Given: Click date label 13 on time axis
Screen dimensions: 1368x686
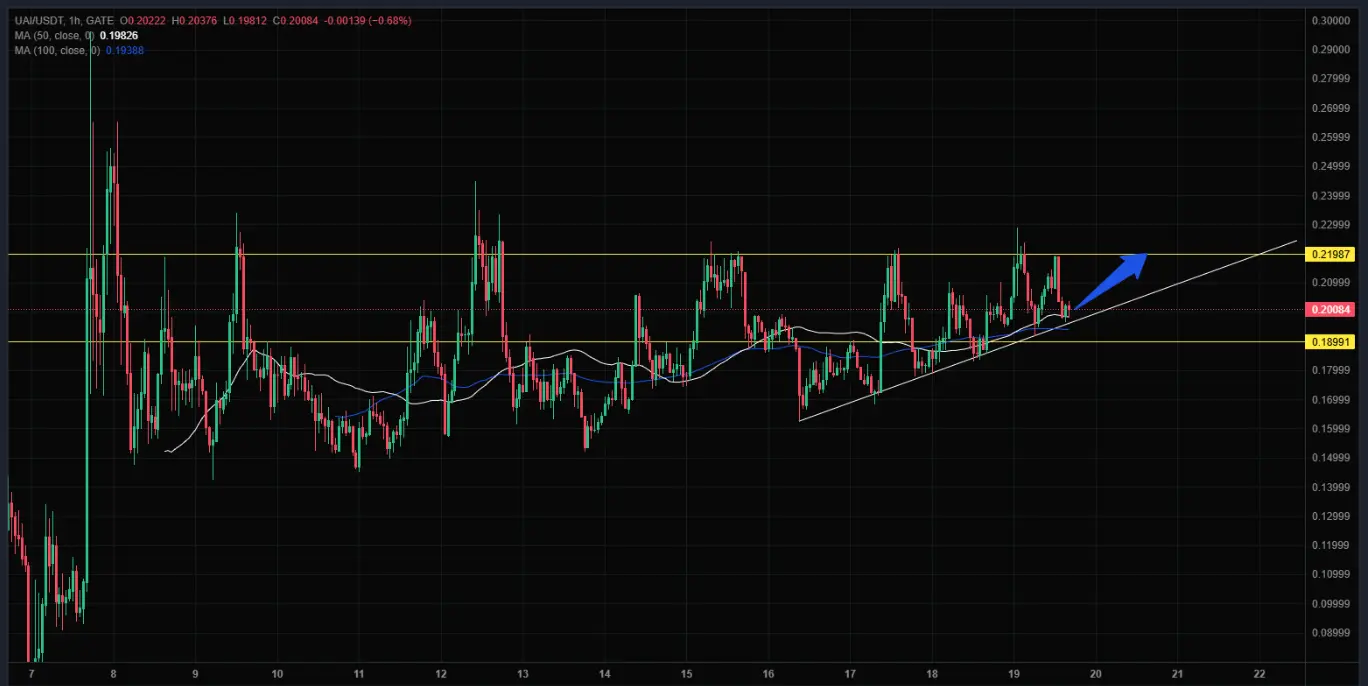Looking at the screenshot, I should pos(522,673).
